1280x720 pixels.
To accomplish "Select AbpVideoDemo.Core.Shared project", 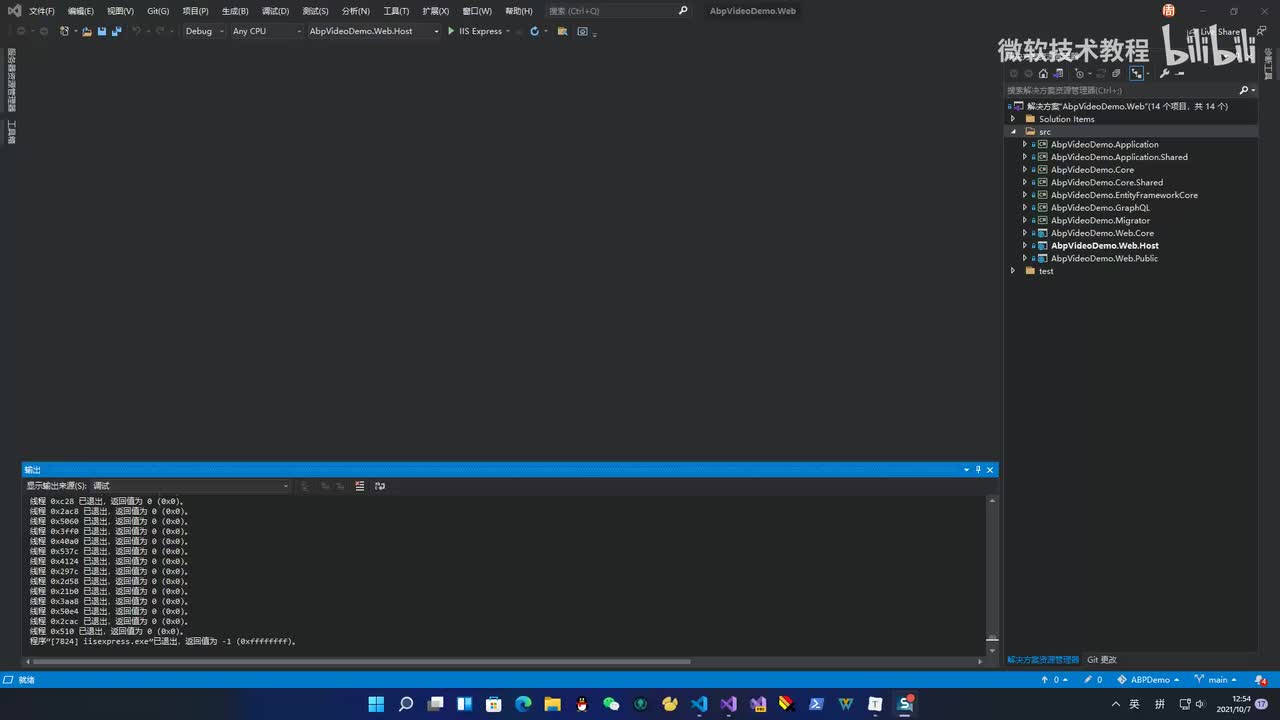I will 1107,182.
